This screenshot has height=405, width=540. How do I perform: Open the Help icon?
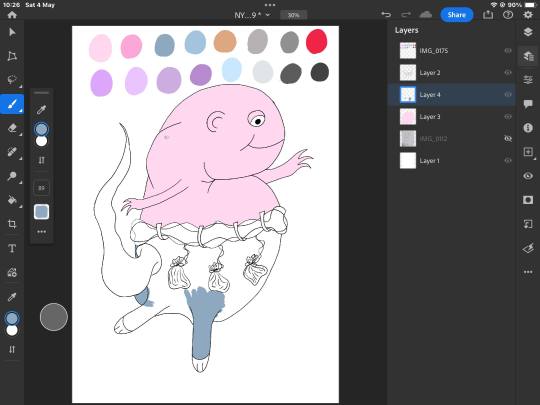point(508,14)
